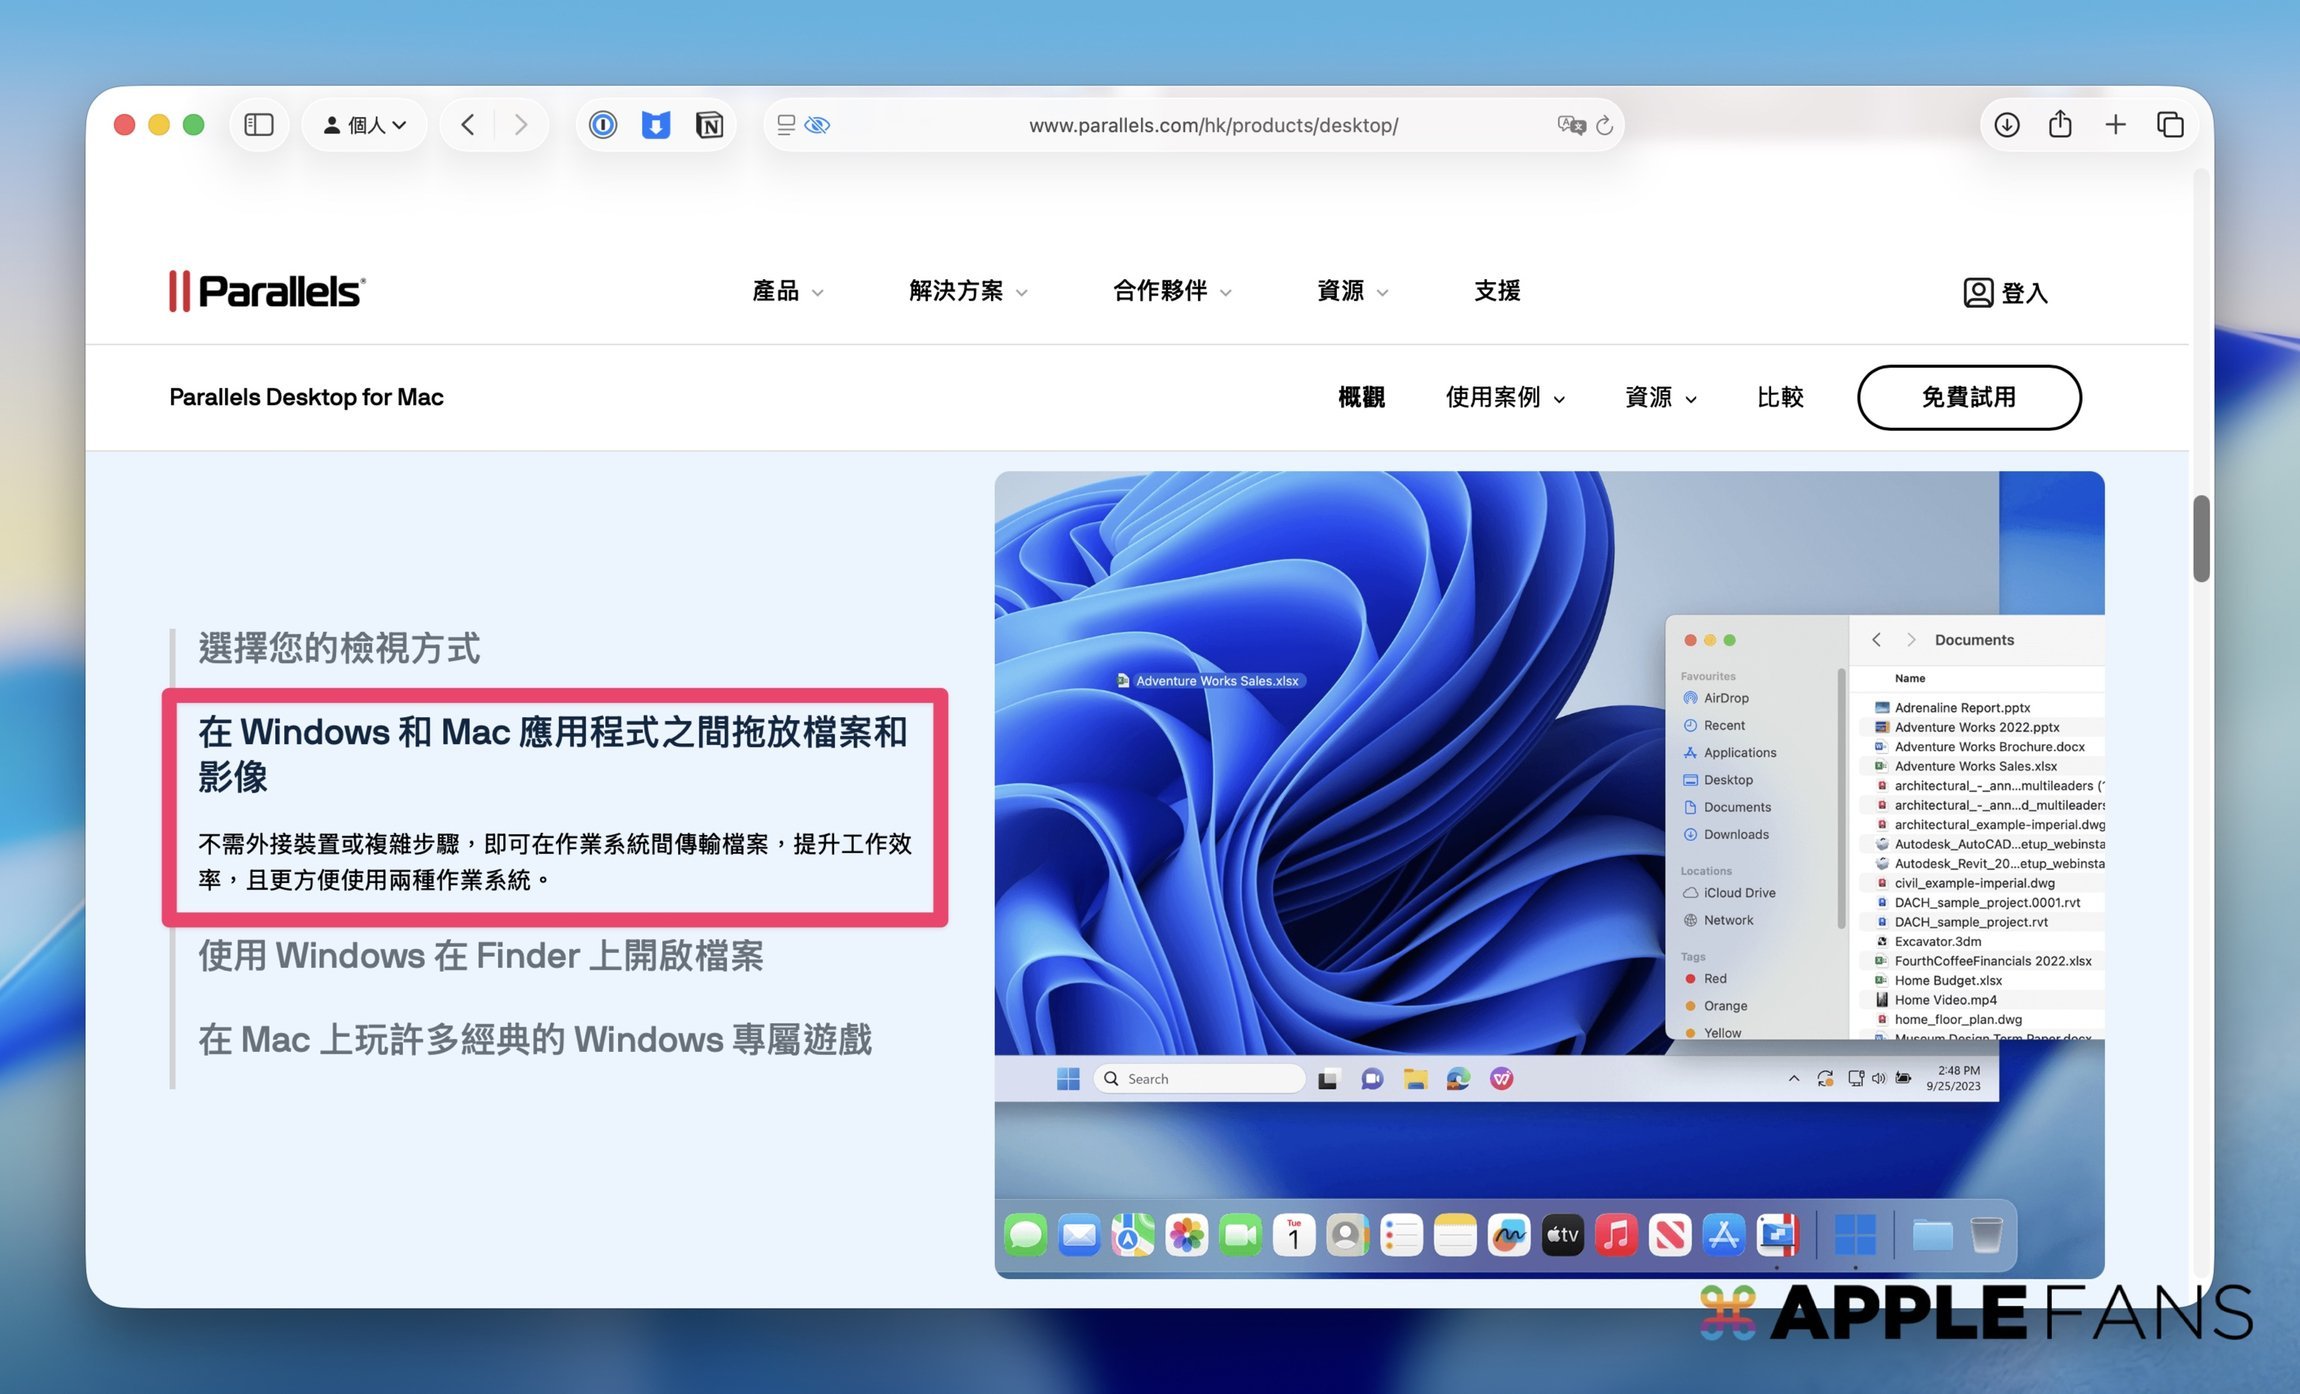Click the Notion web clipper extension icon
Image resolution: width=2300 pixels, height=1394 pixels.
(x=709, y=125)
